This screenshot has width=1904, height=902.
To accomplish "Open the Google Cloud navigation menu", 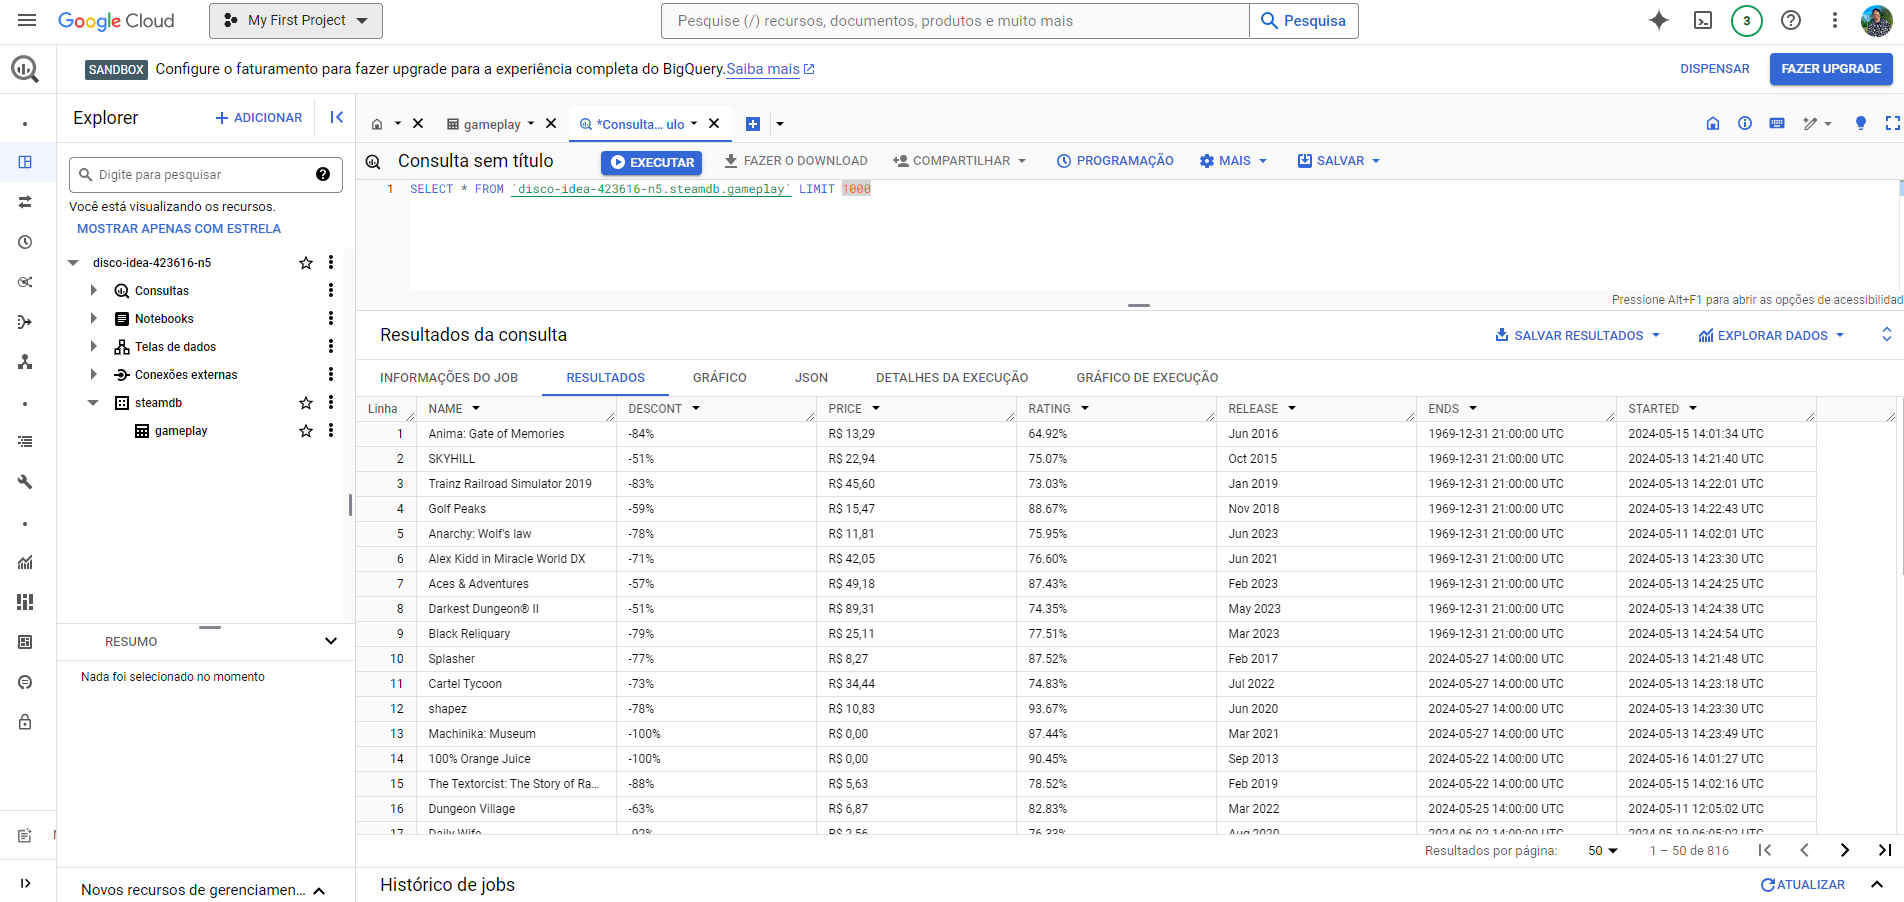I will pos(27,20).
